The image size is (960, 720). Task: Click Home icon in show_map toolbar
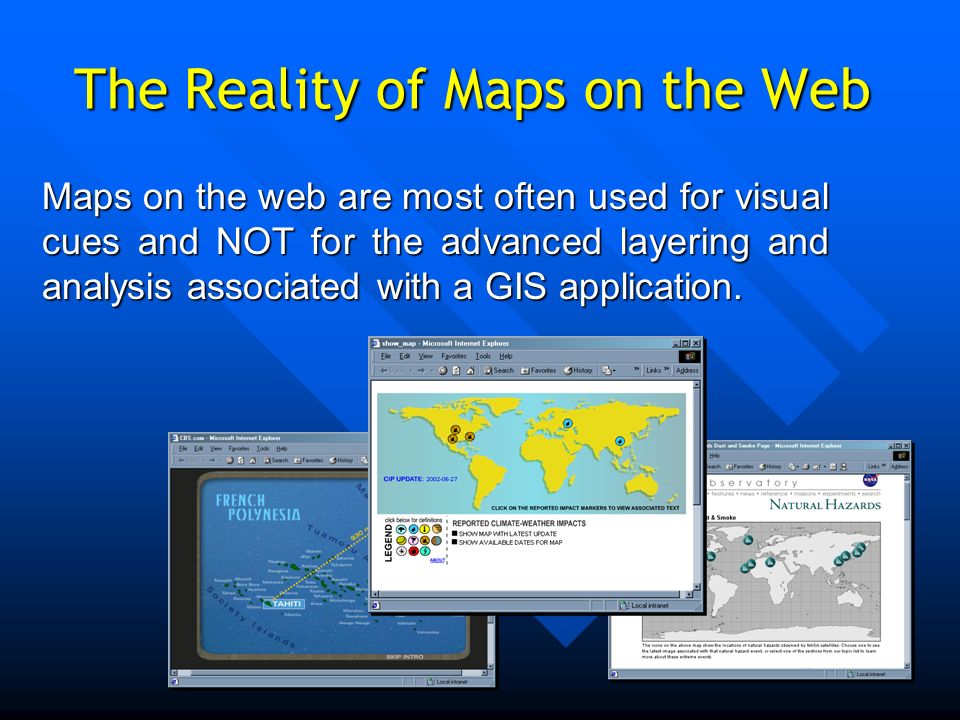470,370
